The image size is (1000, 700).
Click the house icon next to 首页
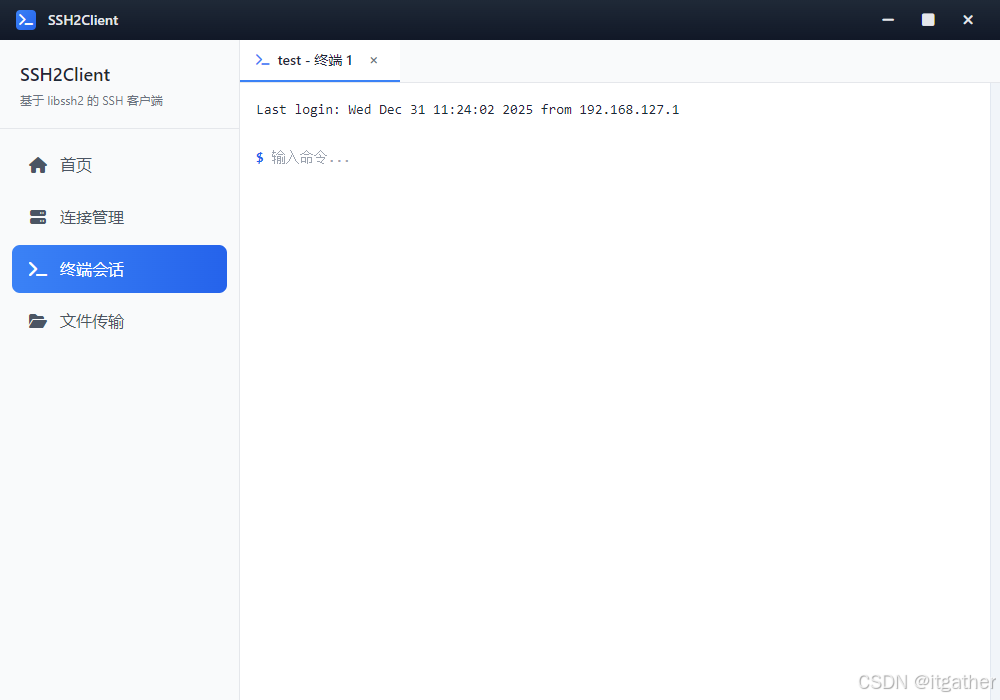pos(38,165)
